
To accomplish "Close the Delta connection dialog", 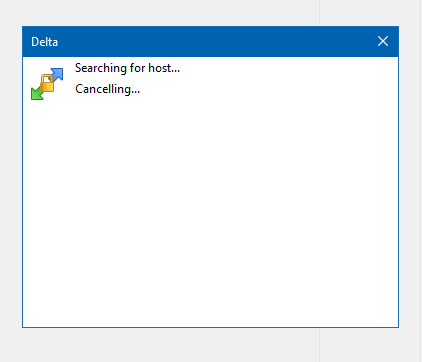I will tap(383, 41).
